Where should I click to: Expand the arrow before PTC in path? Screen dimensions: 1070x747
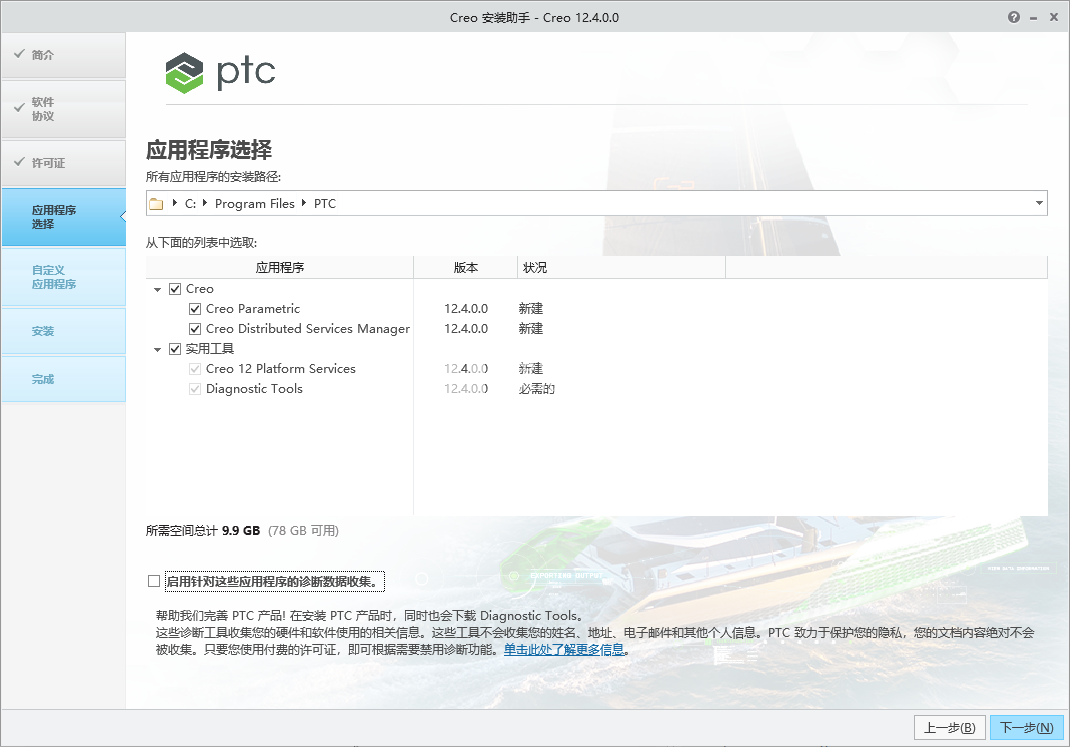pos(304,203)
